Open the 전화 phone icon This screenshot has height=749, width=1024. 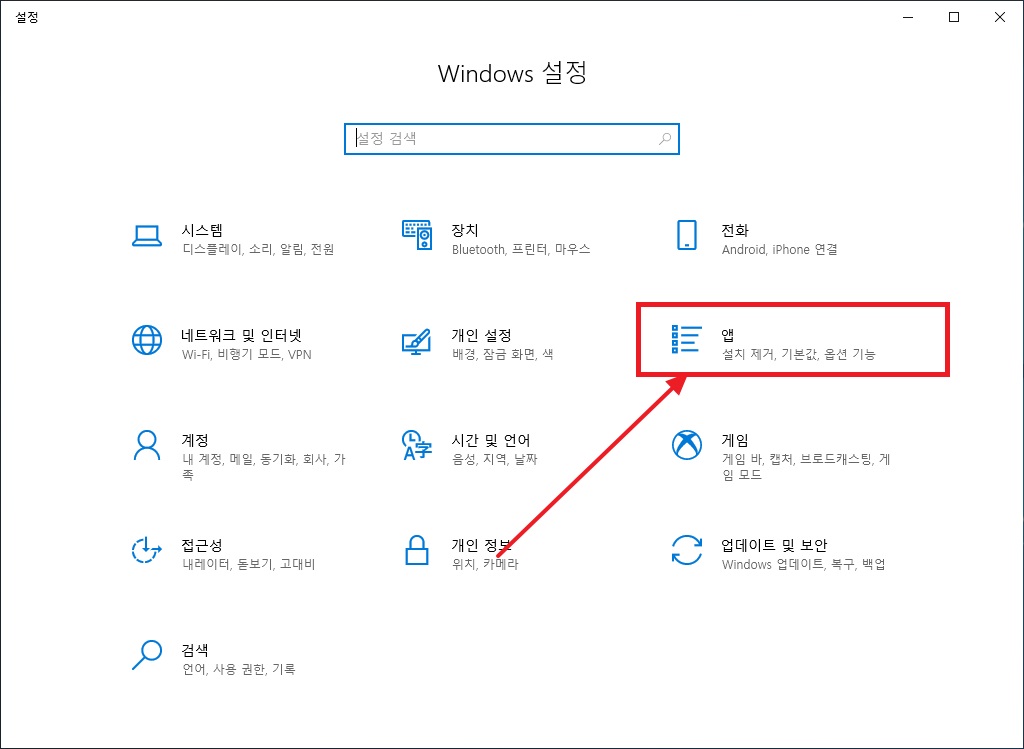click(x=686, y=235)
